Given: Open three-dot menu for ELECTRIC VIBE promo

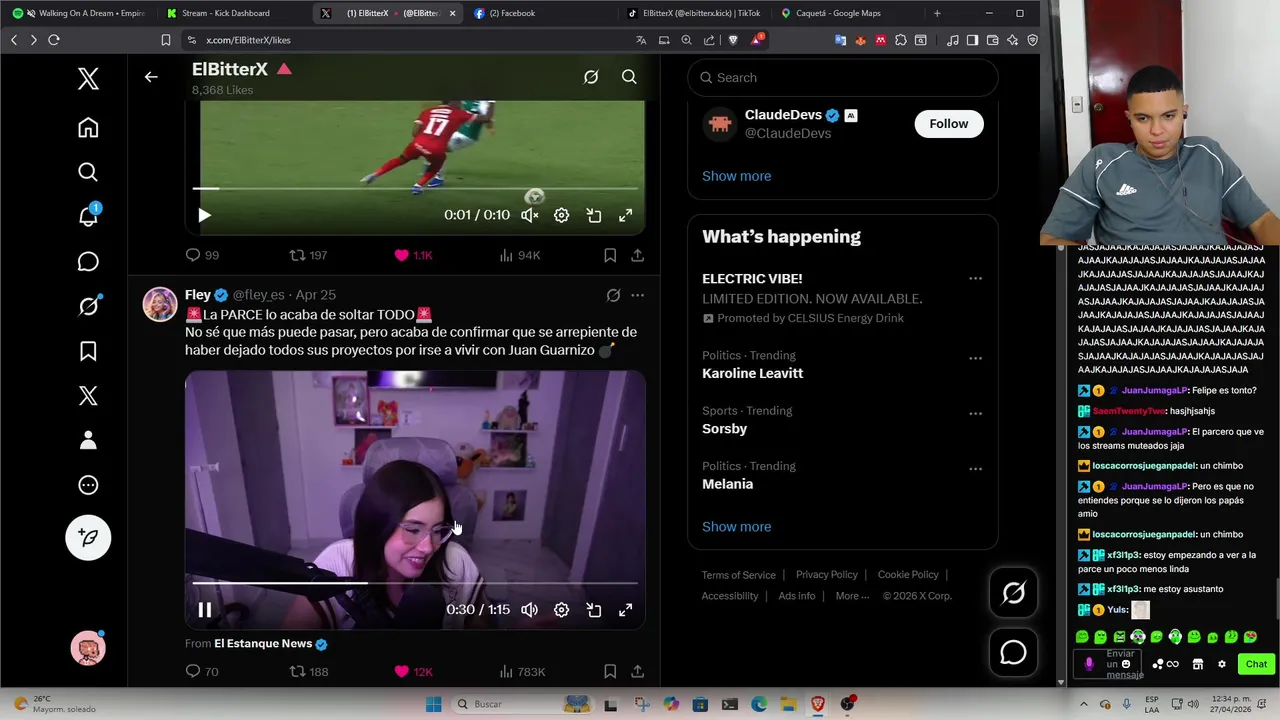Looking at the screenshot, I should [x=975, y=278].
